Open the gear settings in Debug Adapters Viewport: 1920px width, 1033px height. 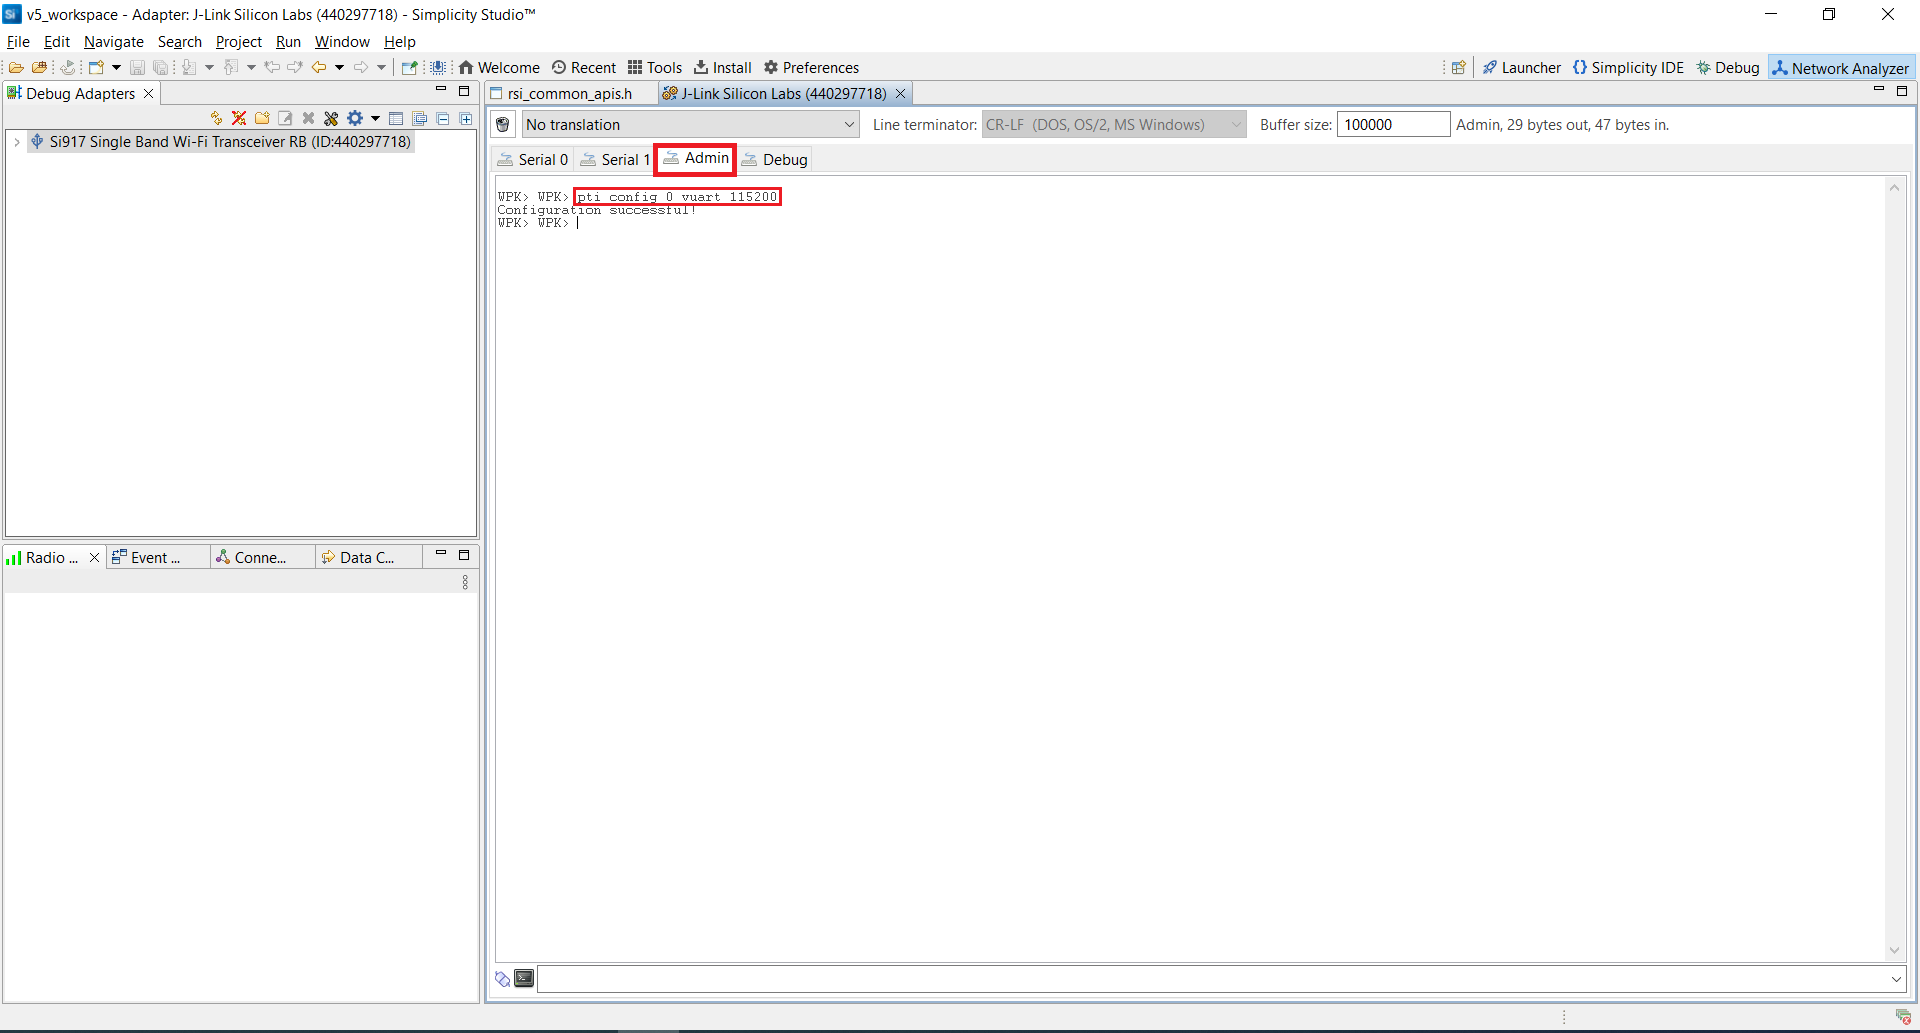355,118
